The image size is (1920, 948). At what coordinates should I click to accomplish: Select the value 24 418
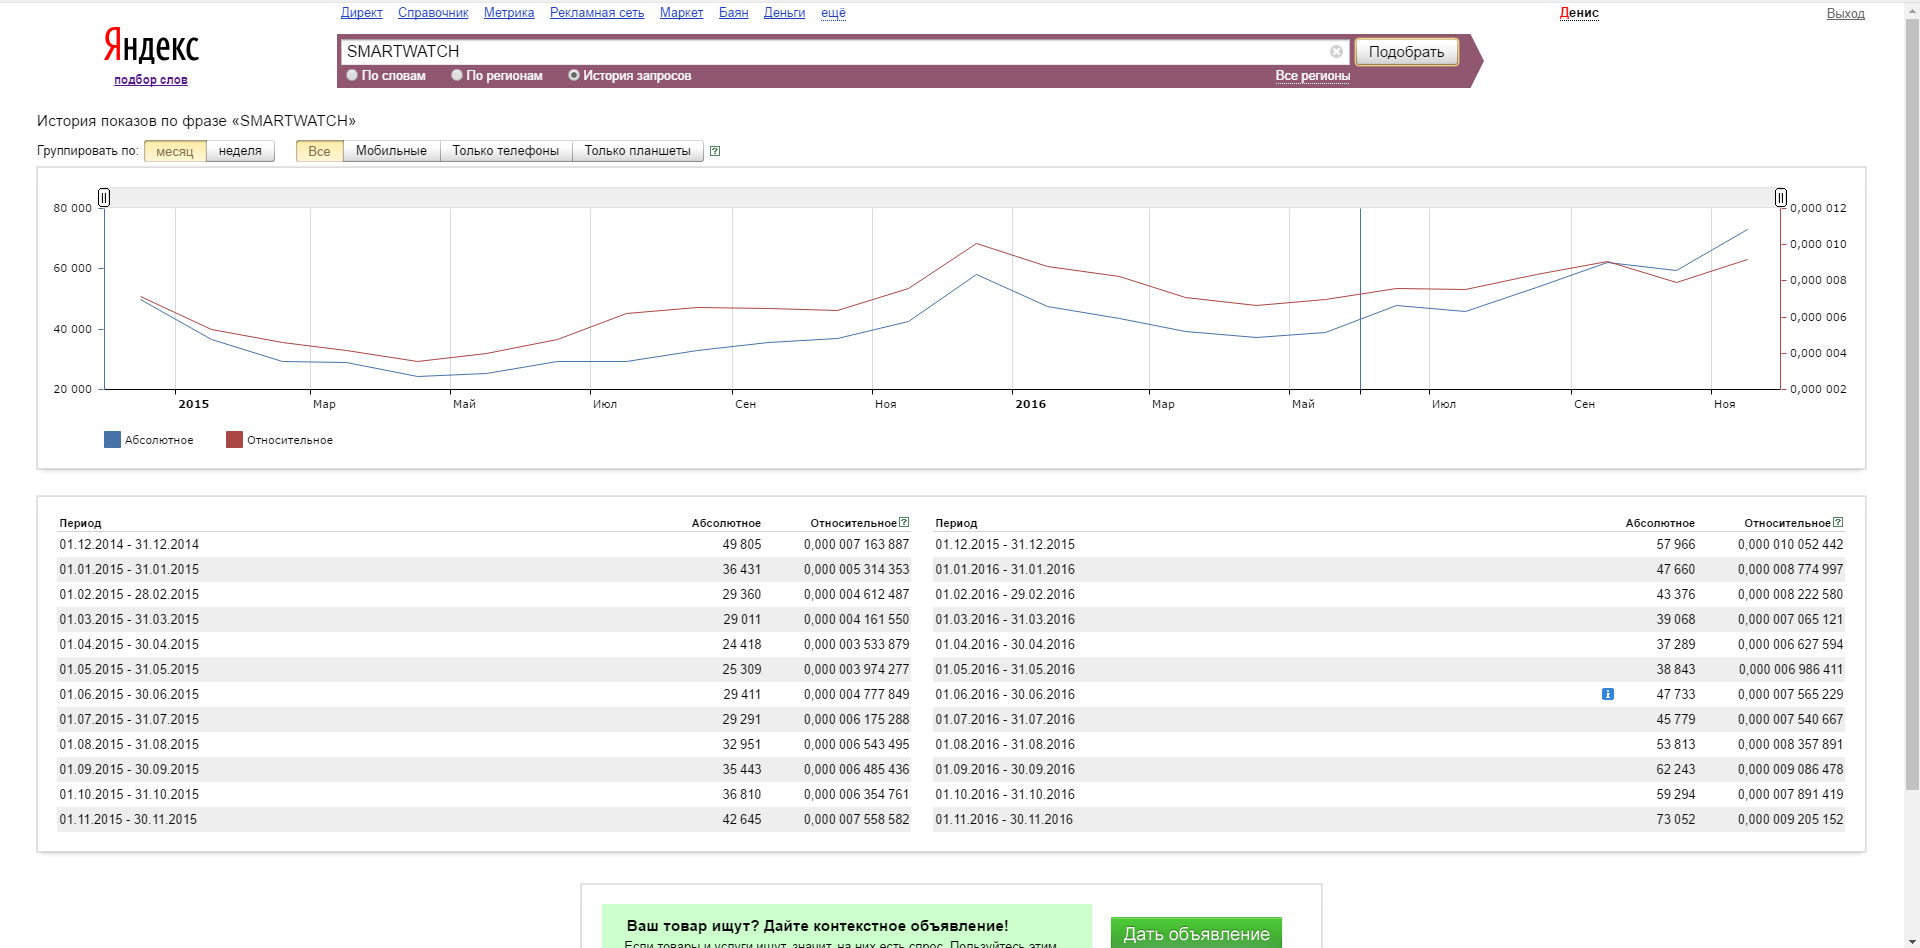coord(742,645)
